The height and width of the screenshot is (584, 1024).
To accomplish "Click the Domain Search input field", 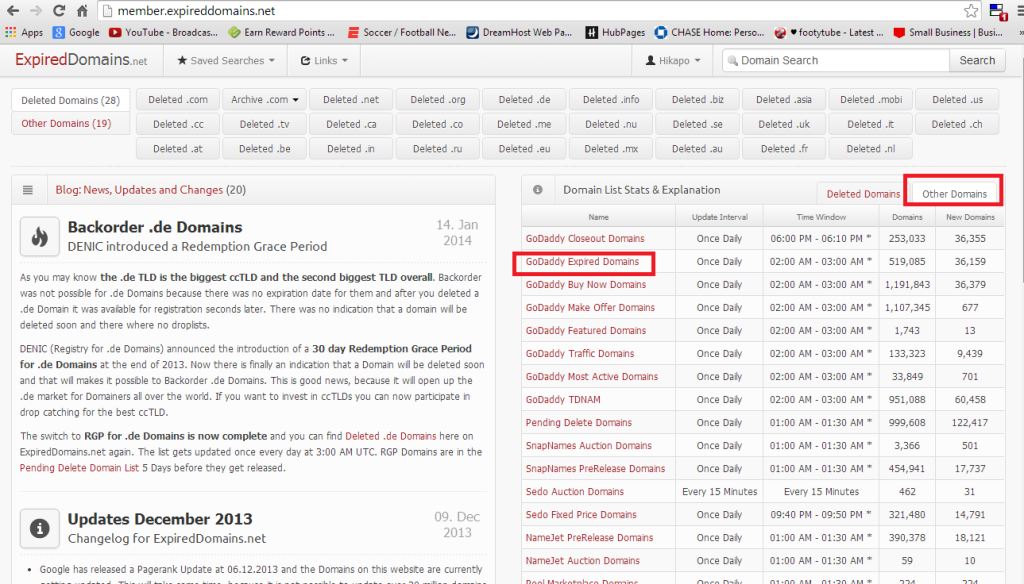I will point(836,61).
